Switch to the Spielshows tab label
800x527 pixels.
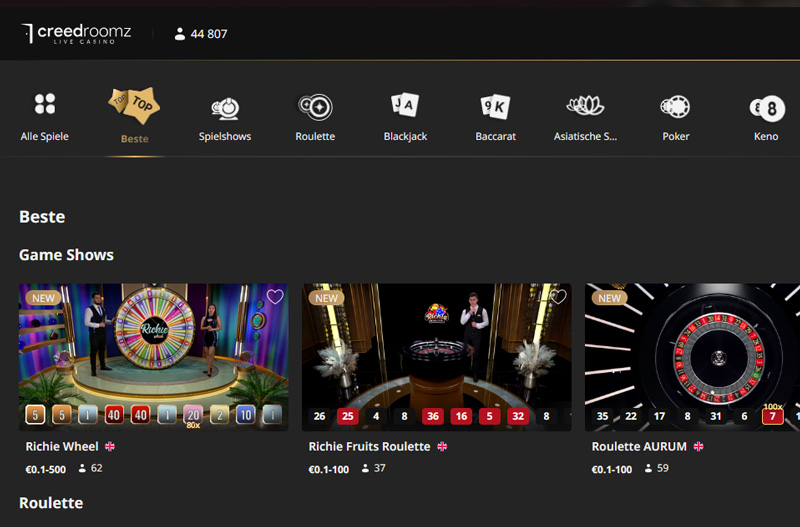click(x=225, y=136)
